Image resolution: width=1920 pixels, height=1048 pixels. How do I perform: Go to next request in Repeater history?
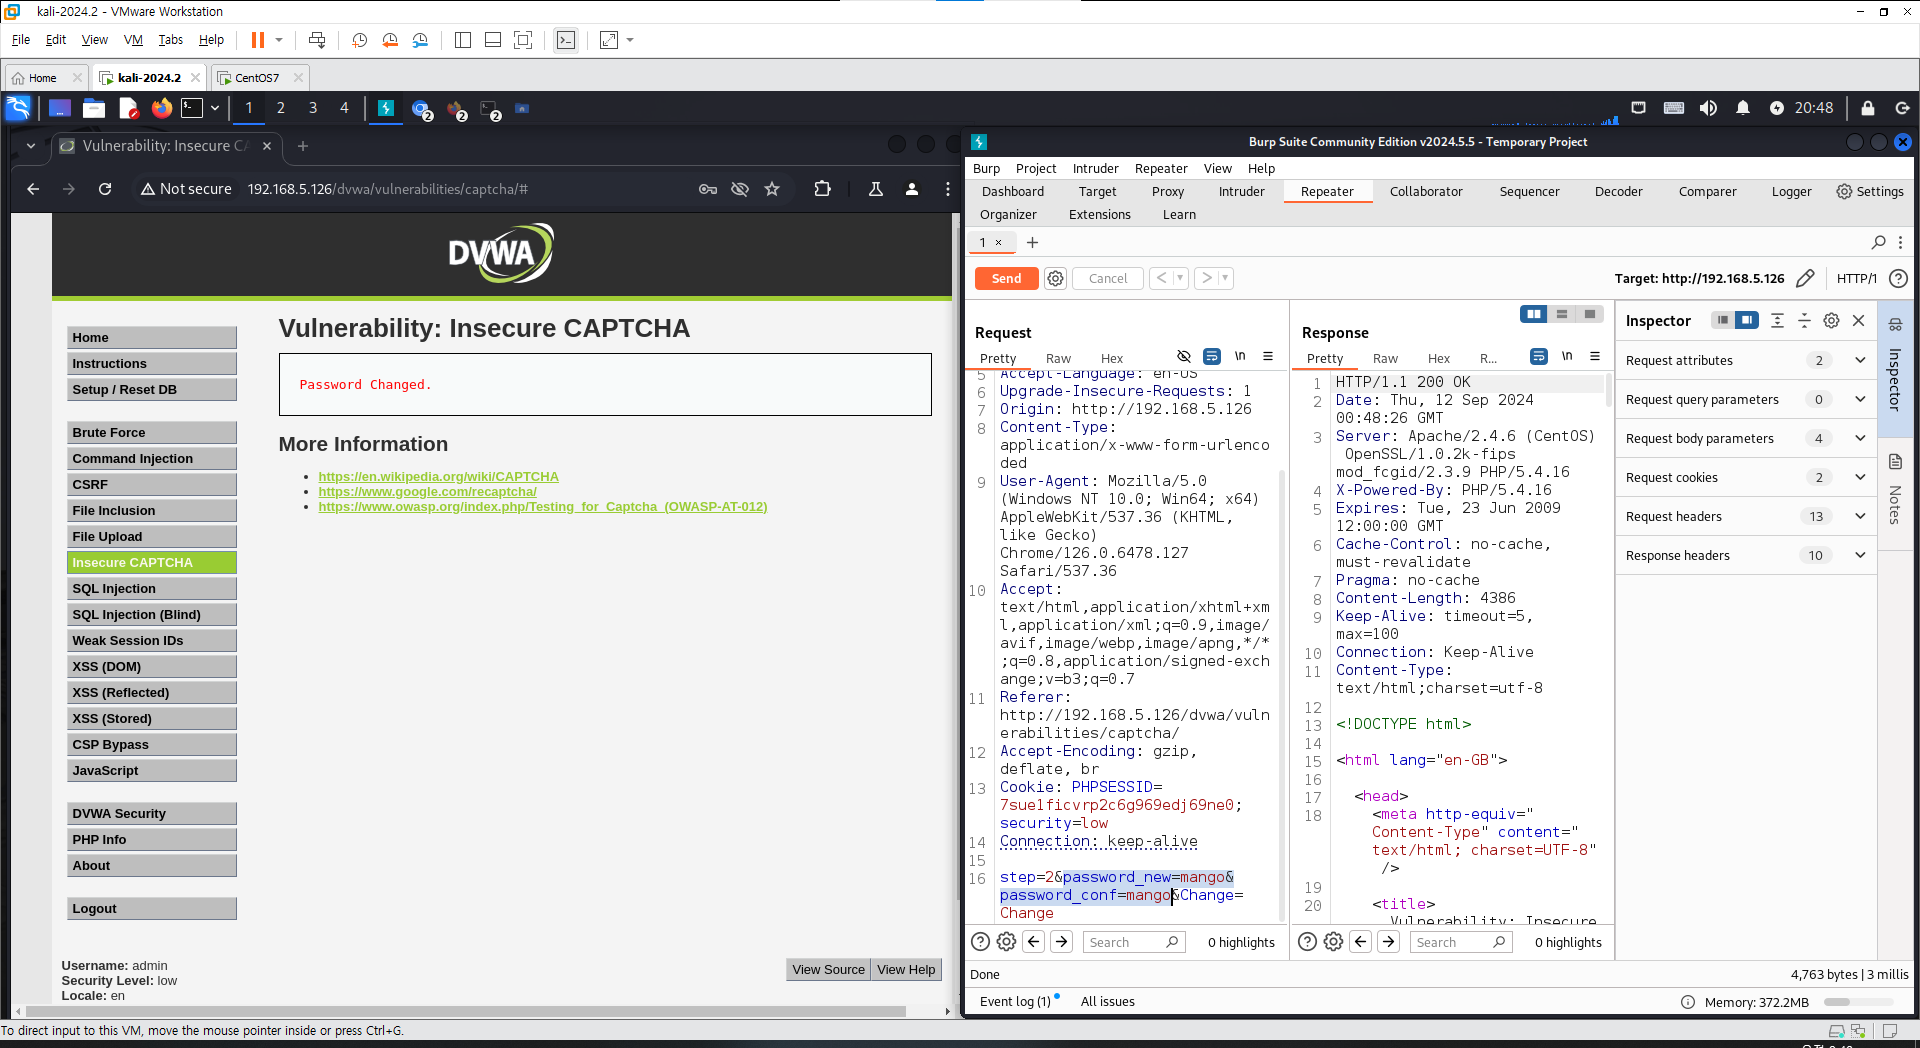(x=1206, y=278)
